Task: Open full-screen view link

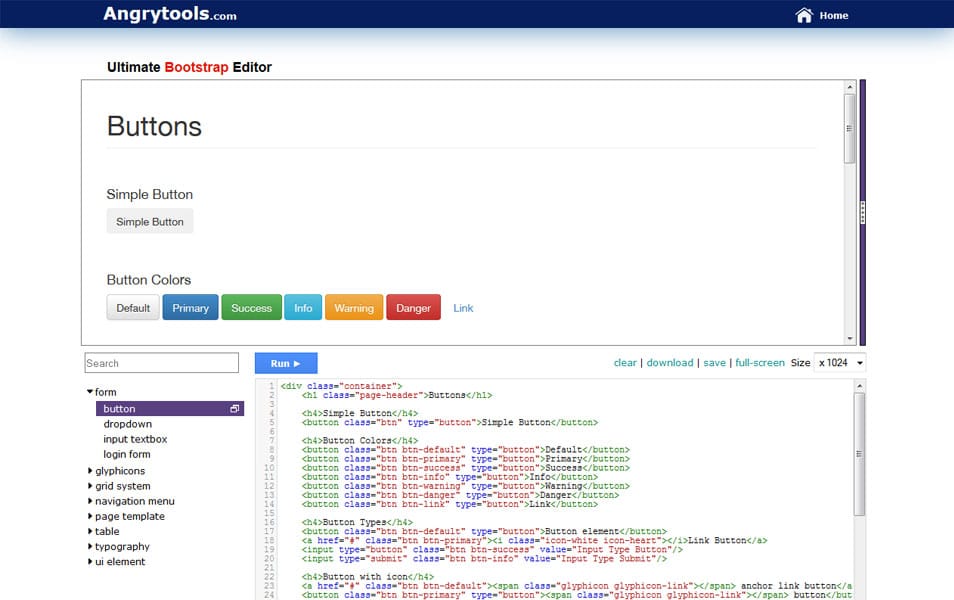Action: tap(760, 363)
